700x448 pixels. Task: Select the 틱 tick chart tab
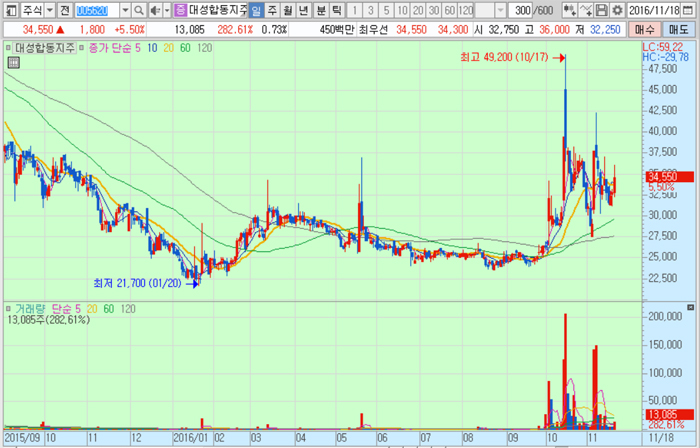[x=338, y=10]
